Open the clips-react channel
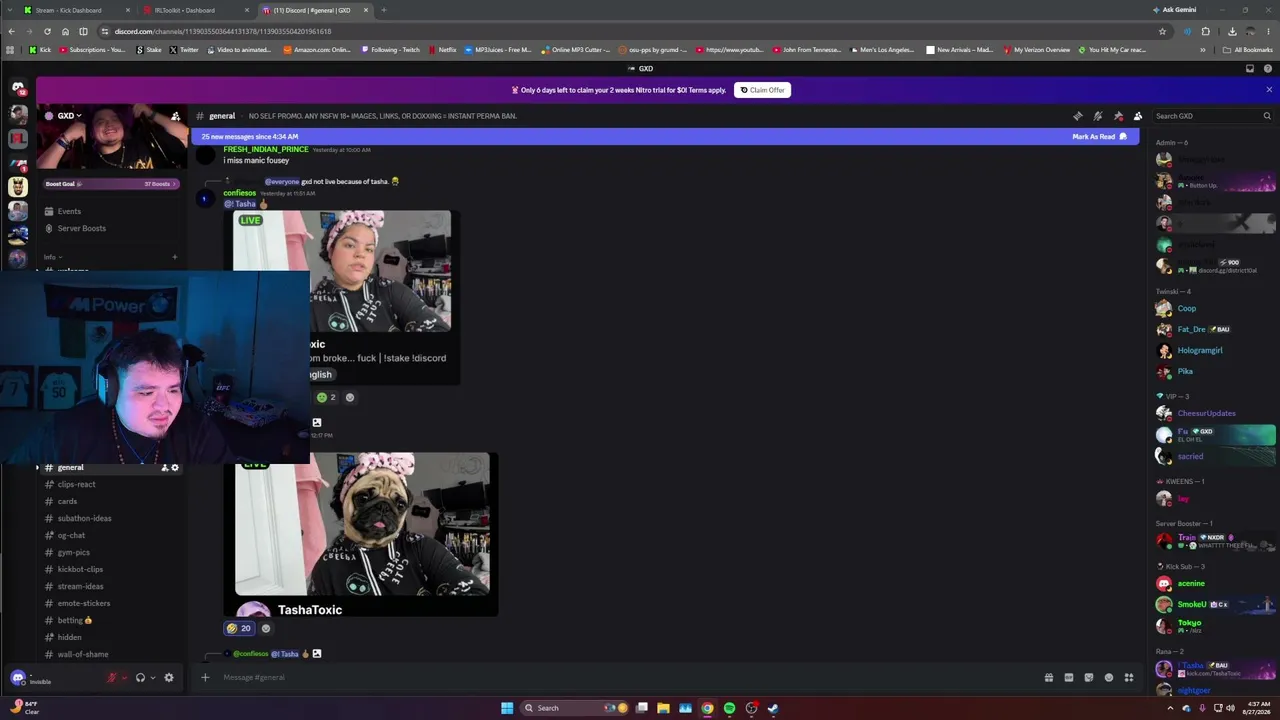The height and width of the screenshot is (720, 1280). point(77,484)
